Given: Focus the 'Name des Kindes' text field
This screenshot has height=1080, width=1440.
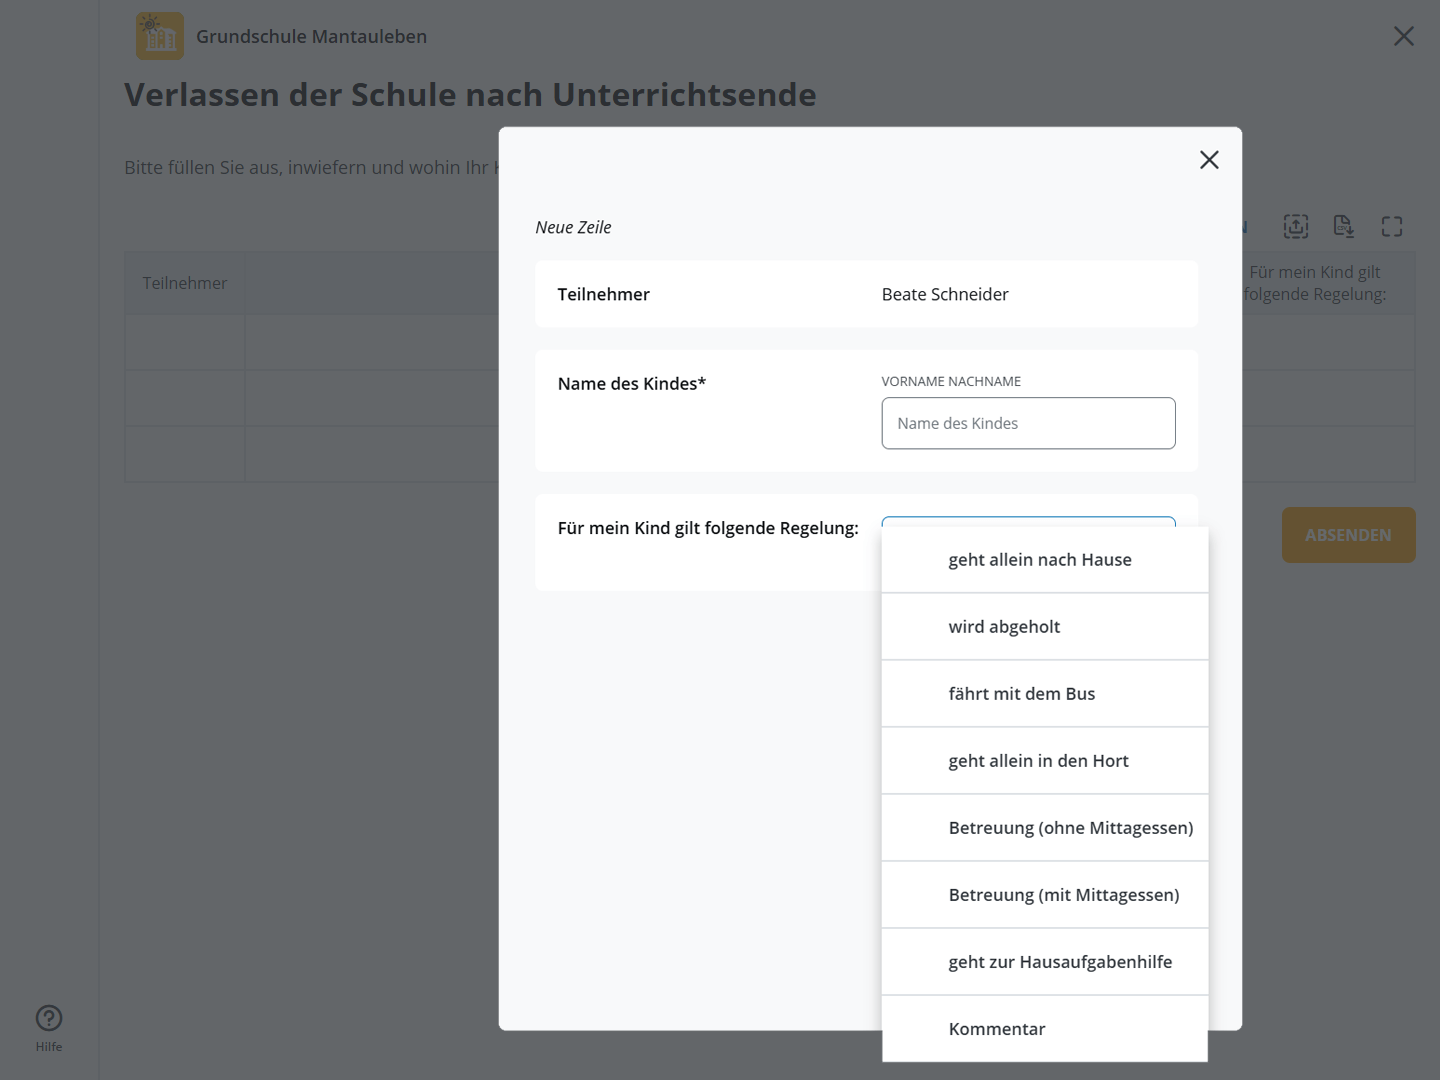Looking at the screenshot, I should 1028,423.
